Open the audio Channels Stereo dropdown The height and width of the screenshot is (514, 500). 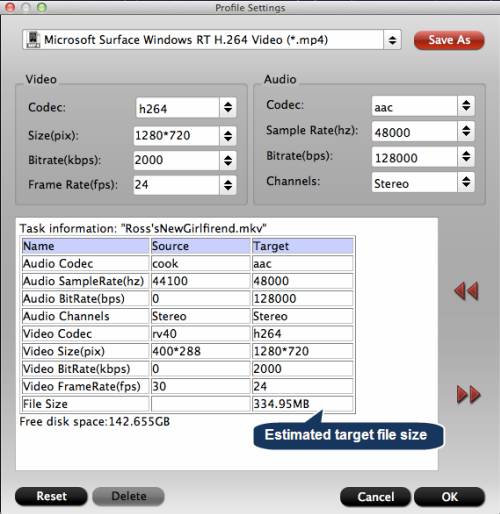click(x=466, y=182)
